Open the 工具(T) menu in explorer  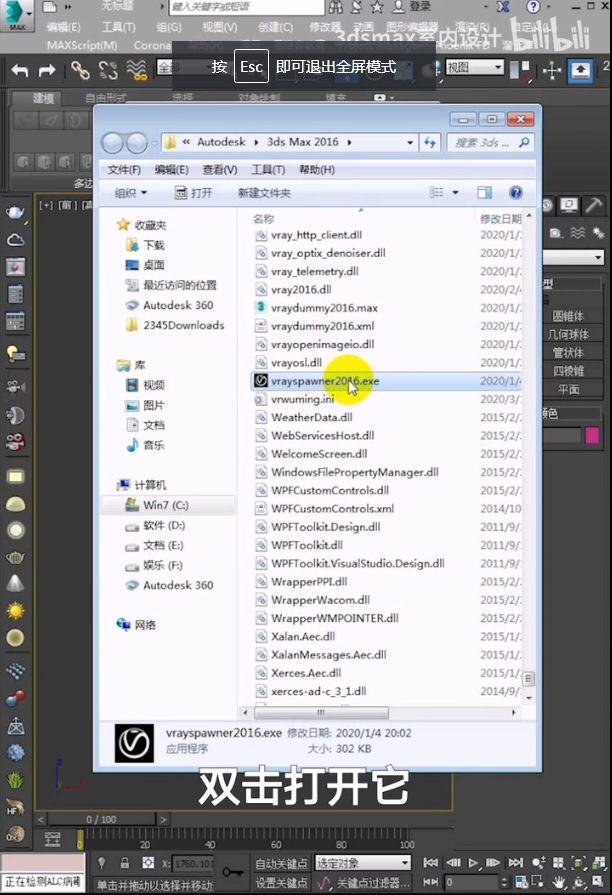(x=268, y=169)
